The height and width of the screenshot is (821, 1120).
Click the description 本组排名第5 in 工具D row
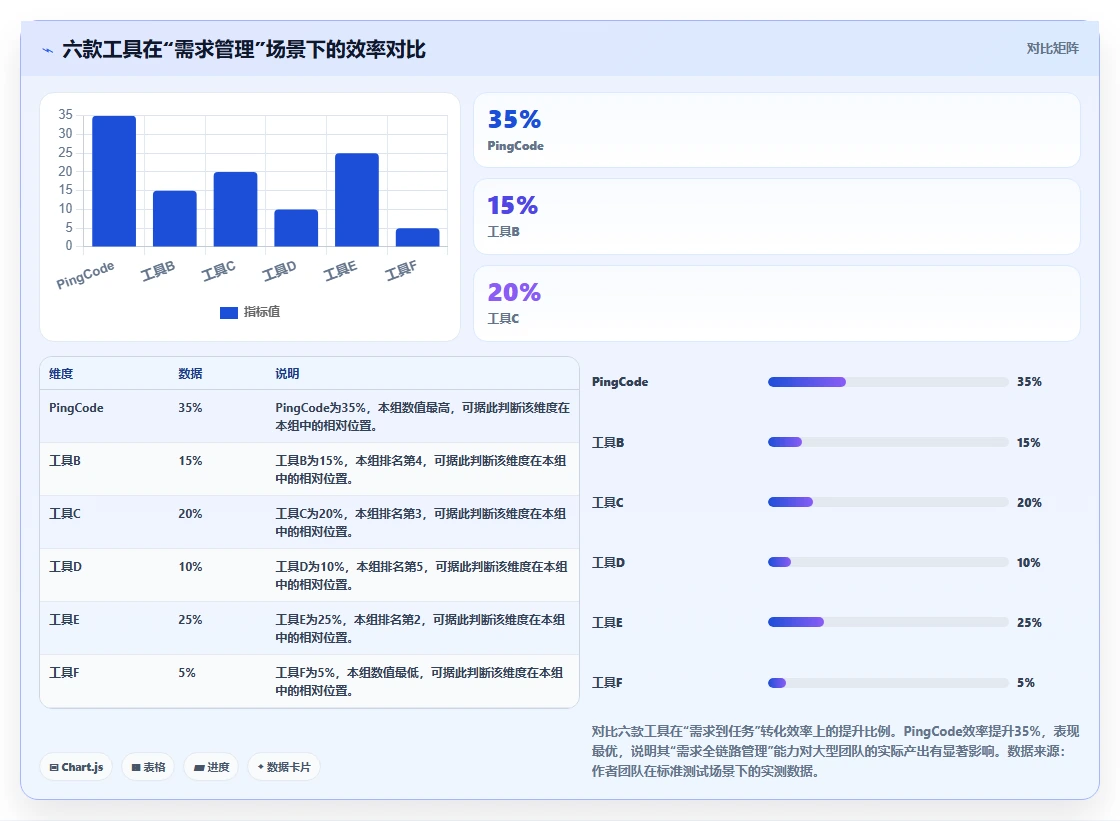(390, 567)
